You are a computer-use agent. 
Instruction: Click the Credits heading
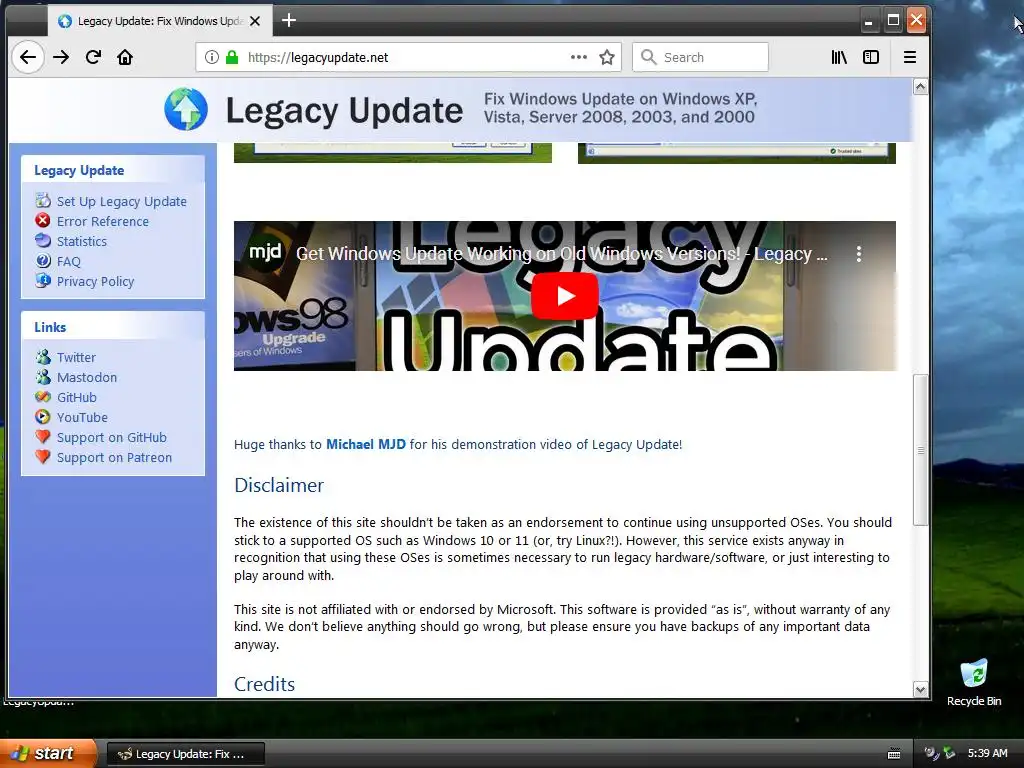pyautogui.click(x=264, y=684)
